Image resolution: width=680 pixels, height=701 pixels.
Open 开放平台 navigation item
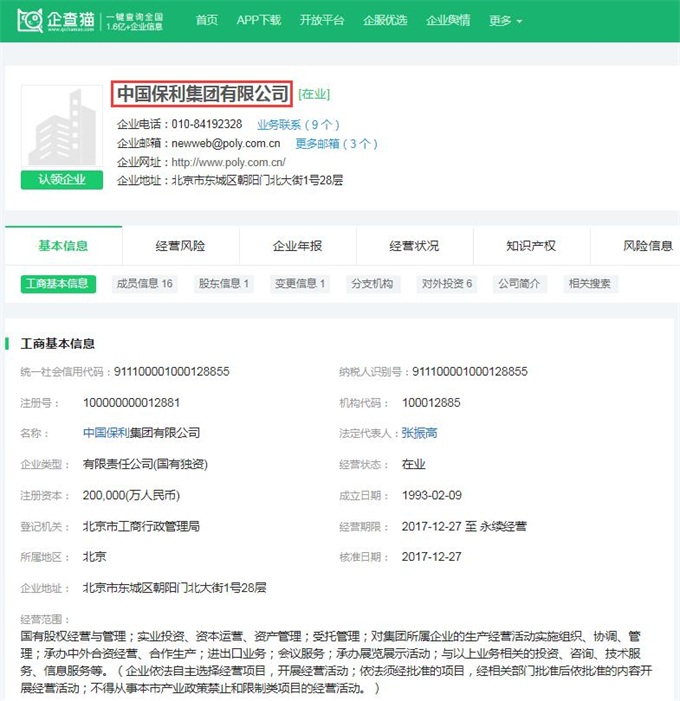(x=321, y=20)
